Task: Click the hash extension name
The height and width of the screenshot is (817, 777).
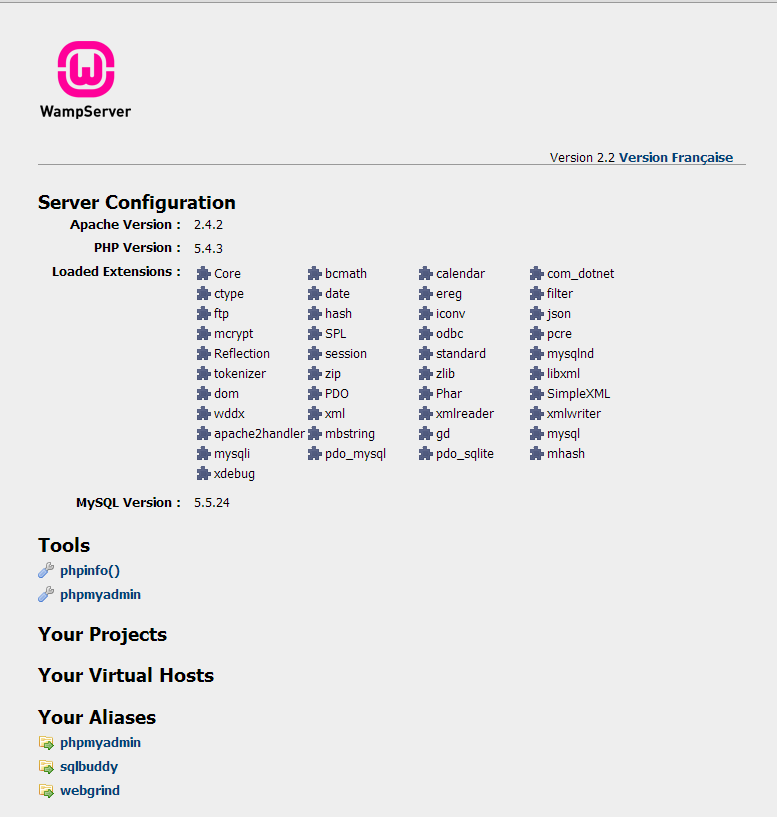Action: pos(338,314)
